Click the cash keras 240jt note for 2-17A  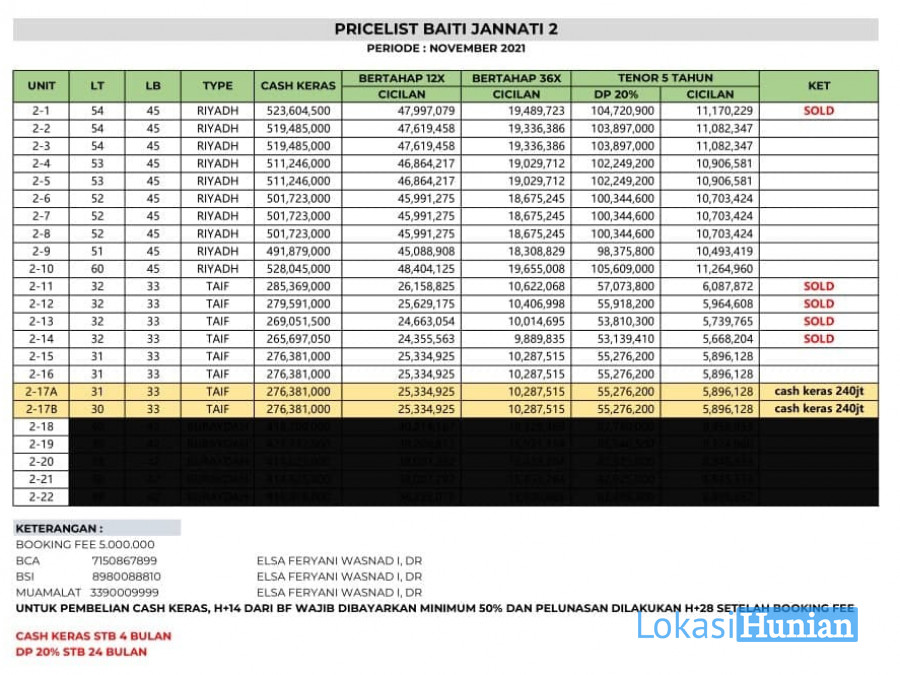818,391
